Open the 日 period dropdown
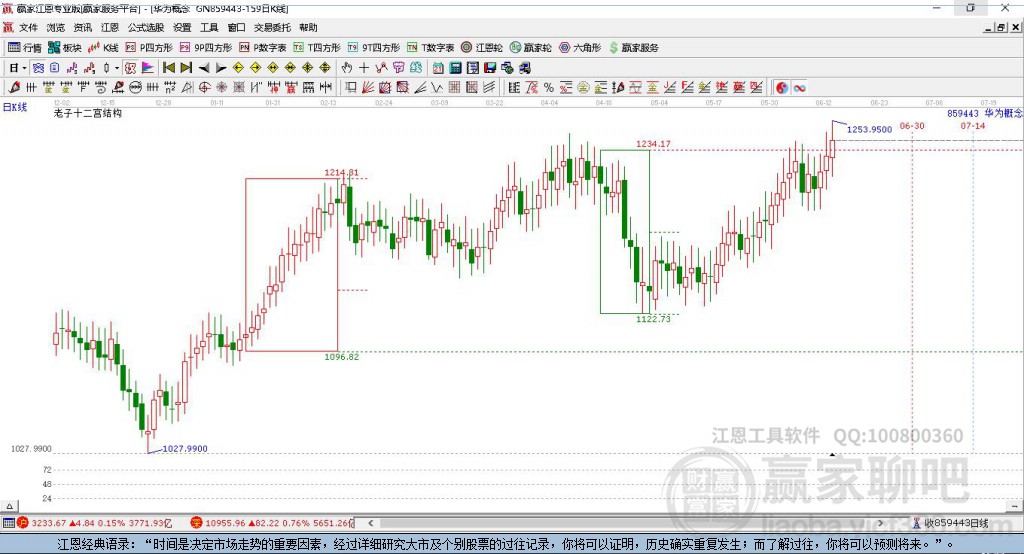The height and width of the screenshot is (554, 1024). 17,68
